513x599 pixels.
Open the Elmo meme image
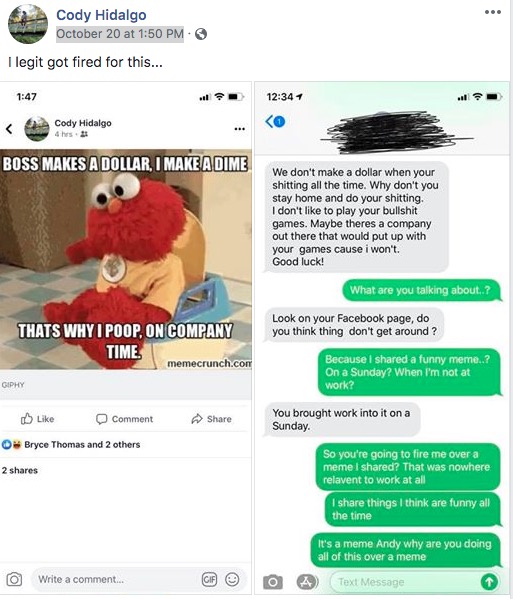(126, 259)
